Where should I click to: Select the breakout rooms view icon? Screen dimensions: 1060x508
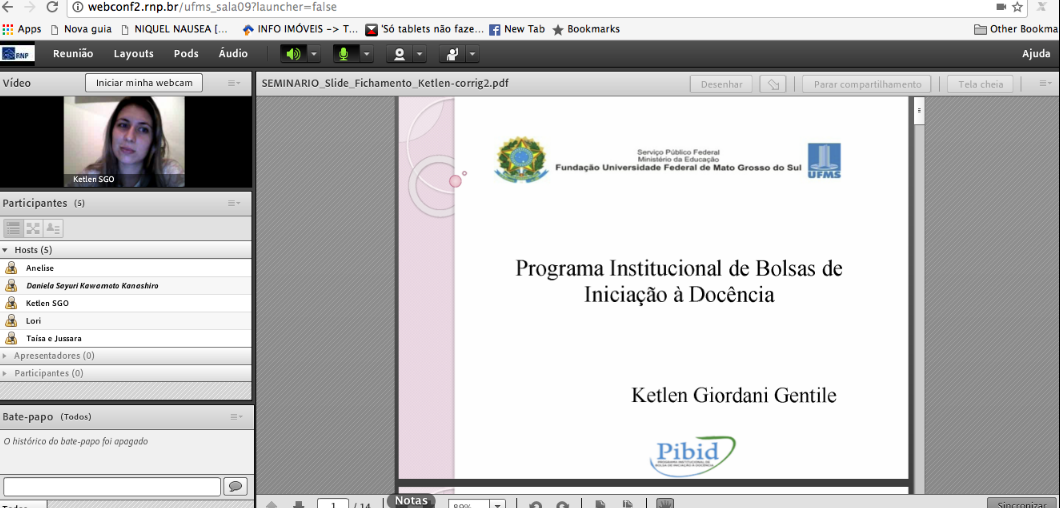point(33,229)
